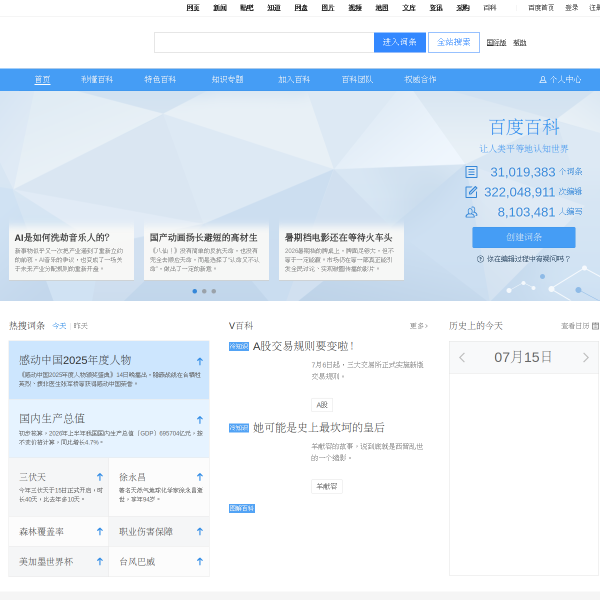Click the 全站搜索 button
The image size is (600, 600).
454,42
